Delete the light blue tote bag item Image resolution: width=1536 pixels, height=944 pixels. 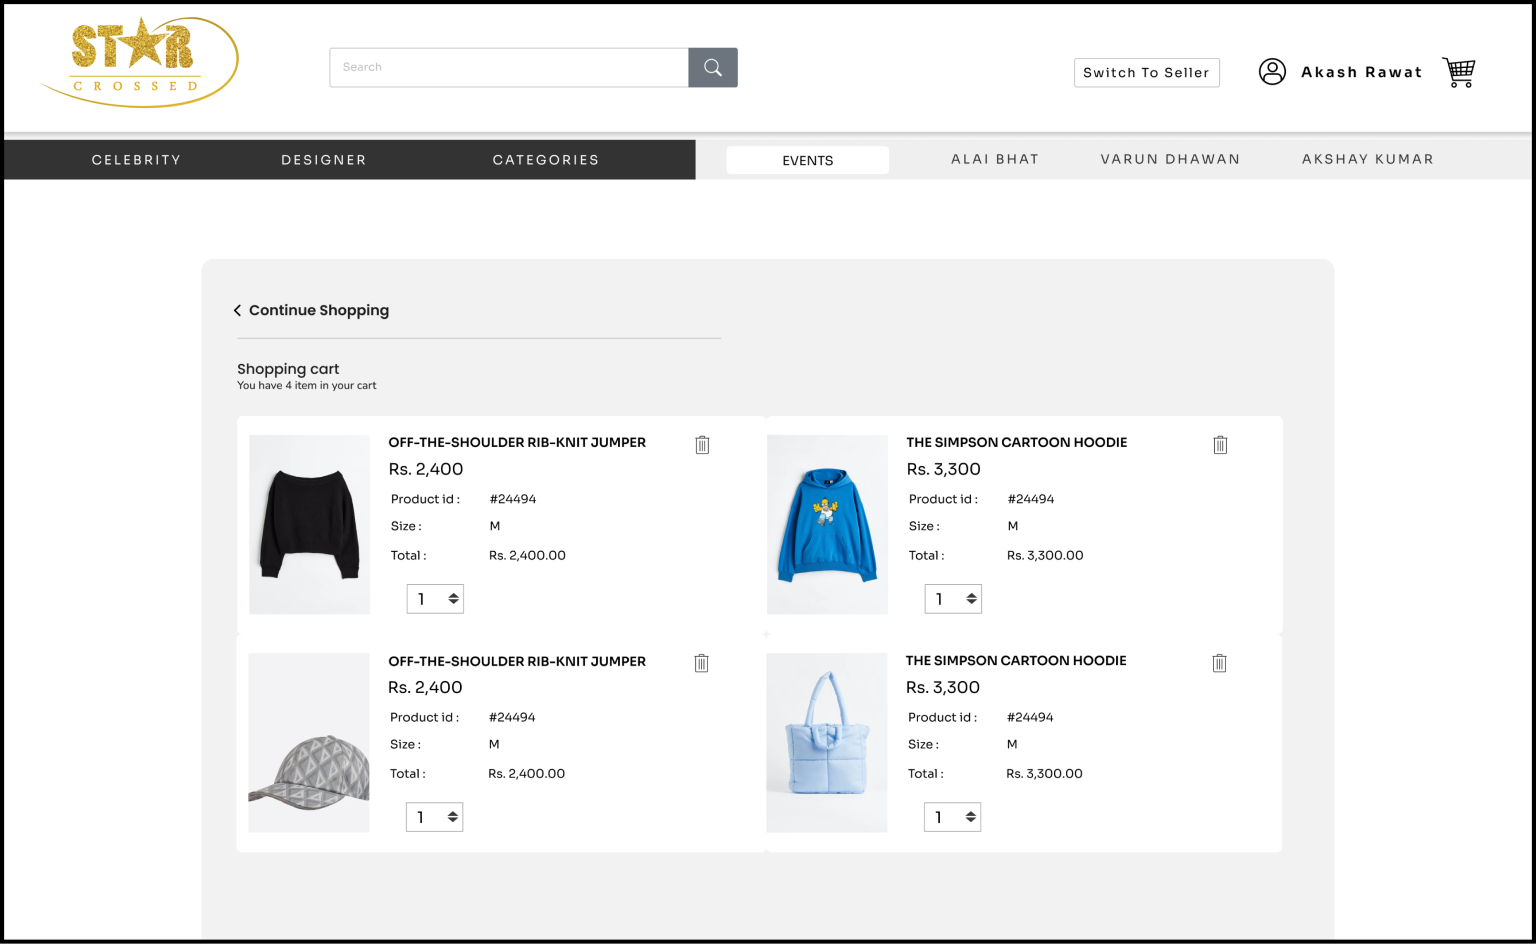pos(1219,663)
